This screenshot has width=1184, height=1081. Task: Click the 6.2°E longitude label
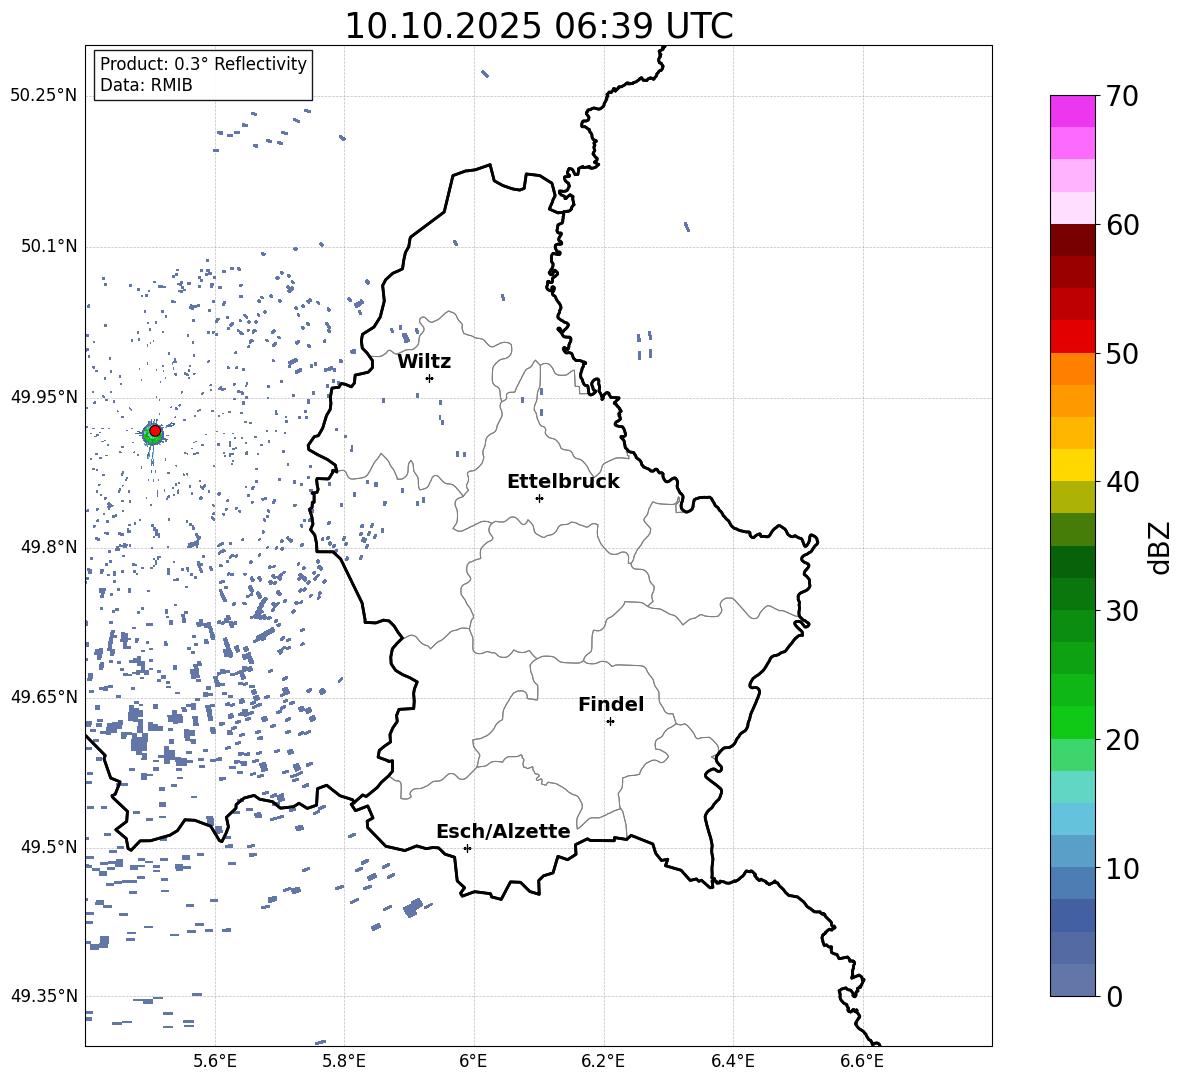coord(603,1062)
